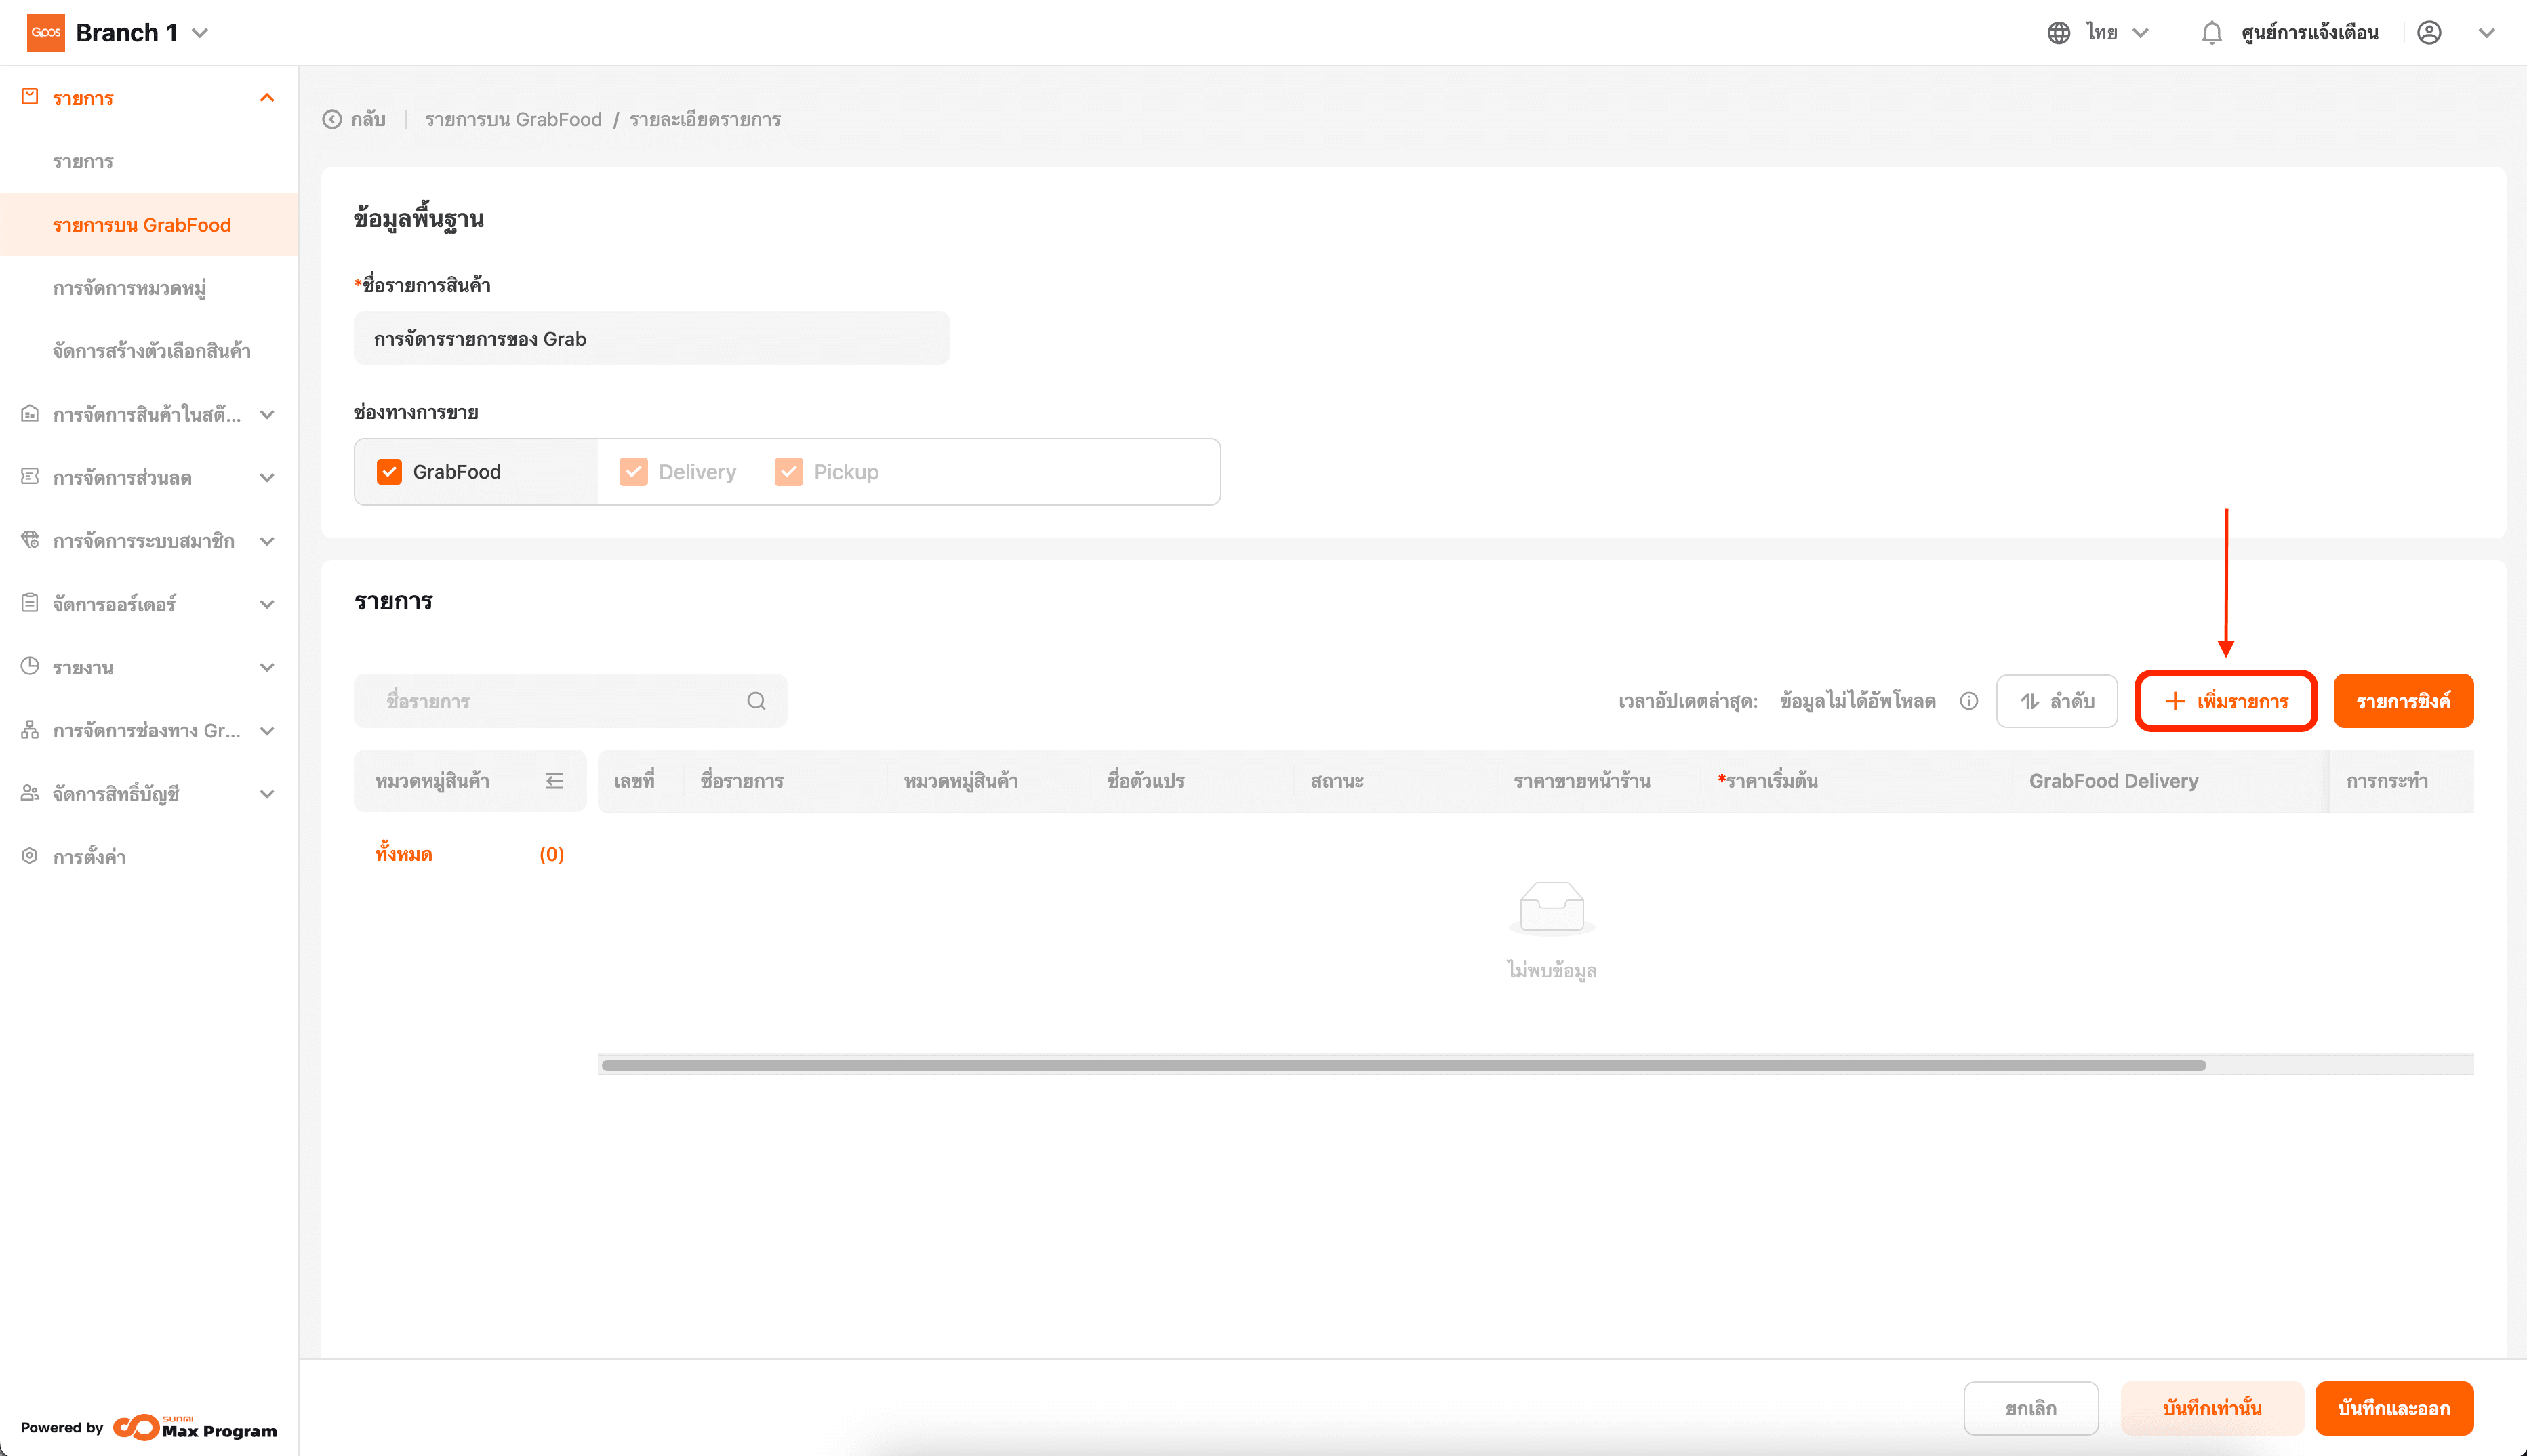Open the Branch 1 dropdown
This screenshot has height=1456, width=2527.
click(x=200, y=33)
